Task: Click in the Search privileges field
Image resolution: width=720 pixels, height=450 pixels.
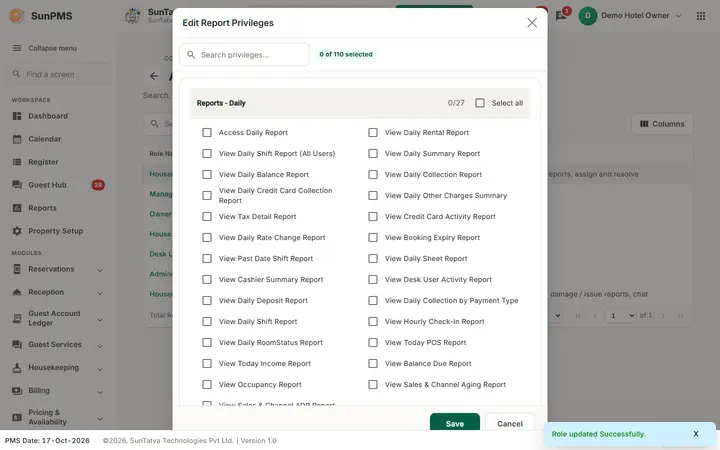Action: [244, 55]
